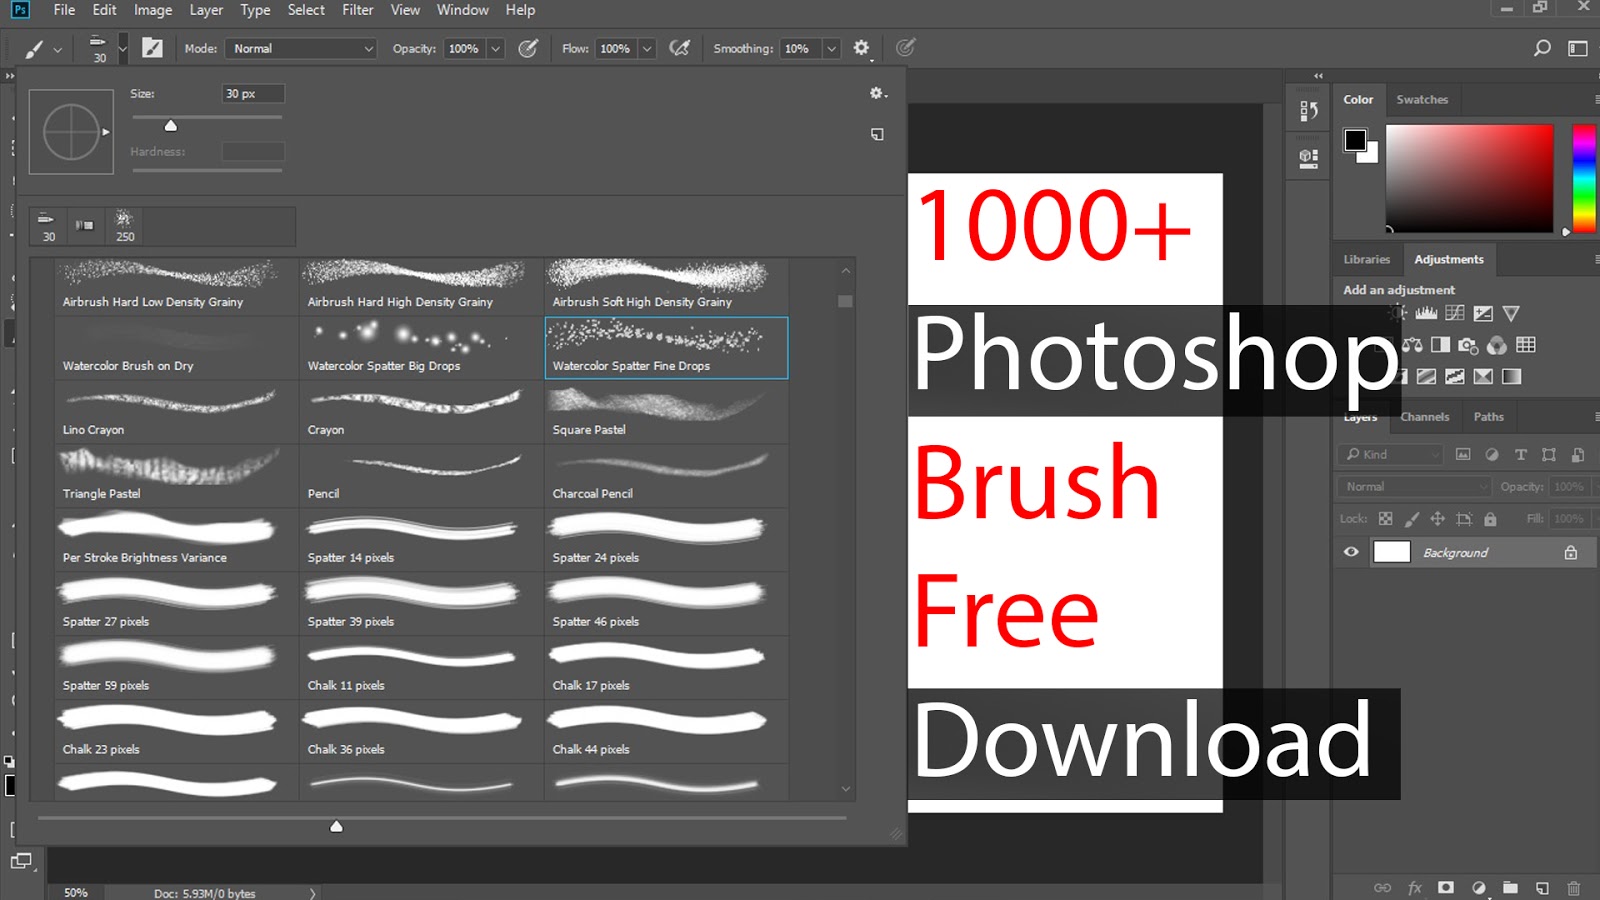
Task: Open the Filter menu
Action: pos(357,10)
